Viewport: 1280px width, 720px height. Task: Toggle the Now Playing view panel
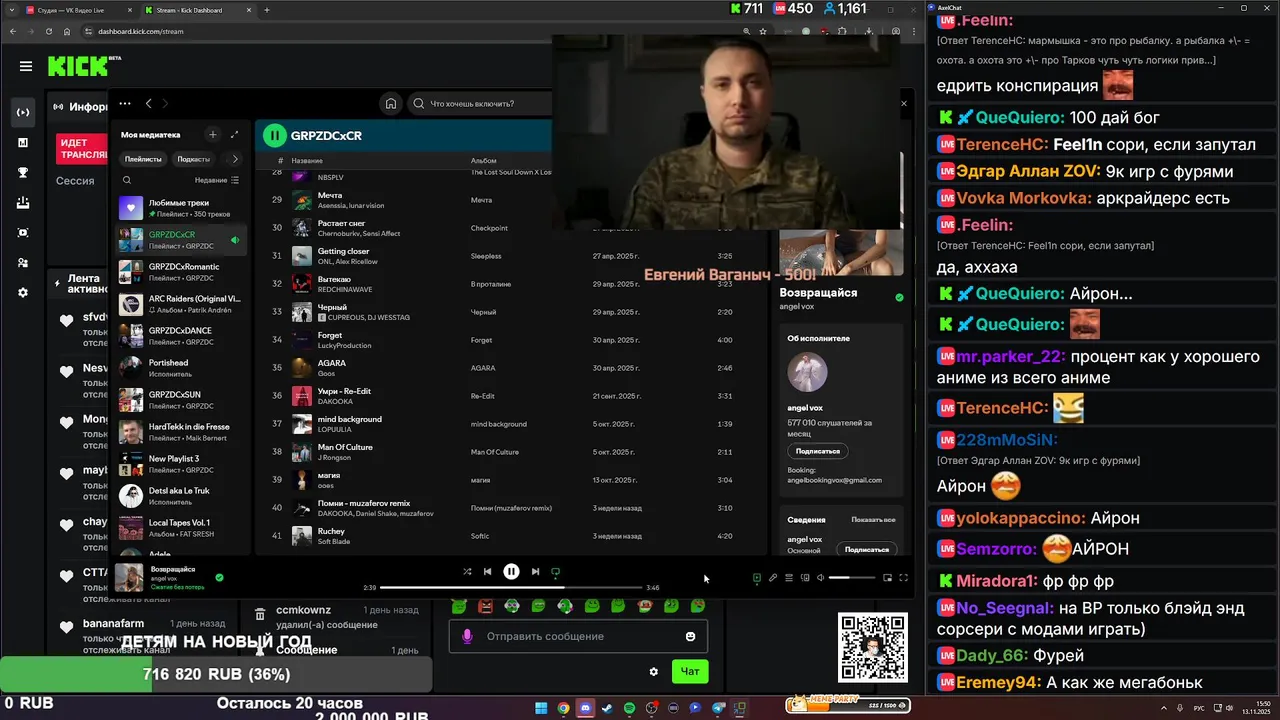pyautogui.click(x=756, y=577)
